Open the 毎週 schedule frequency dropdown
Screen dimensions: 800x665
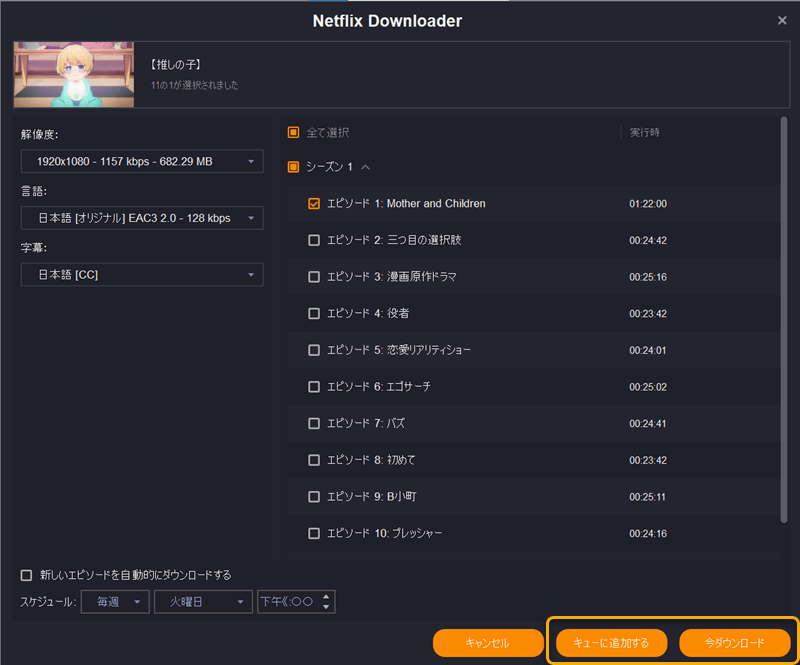pyautogui.click(x=115, y=602)
